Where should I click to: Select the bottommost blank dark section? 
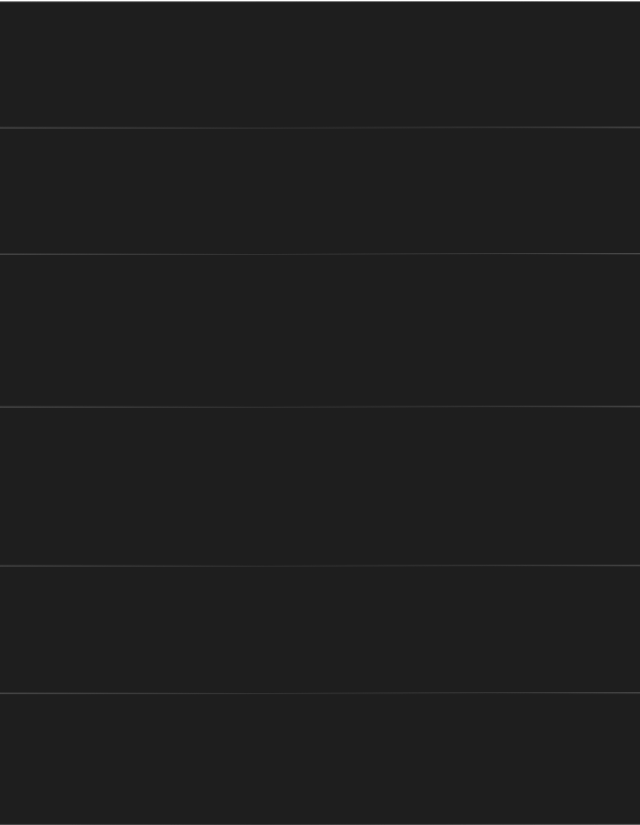click(x=320, y=758)
